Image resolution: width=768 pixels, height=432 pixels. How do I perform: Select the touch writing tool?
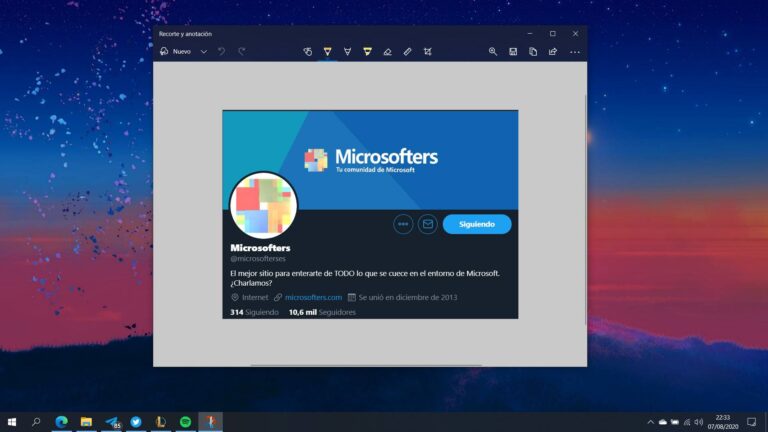pyautogui.click(x=308, y=51)
